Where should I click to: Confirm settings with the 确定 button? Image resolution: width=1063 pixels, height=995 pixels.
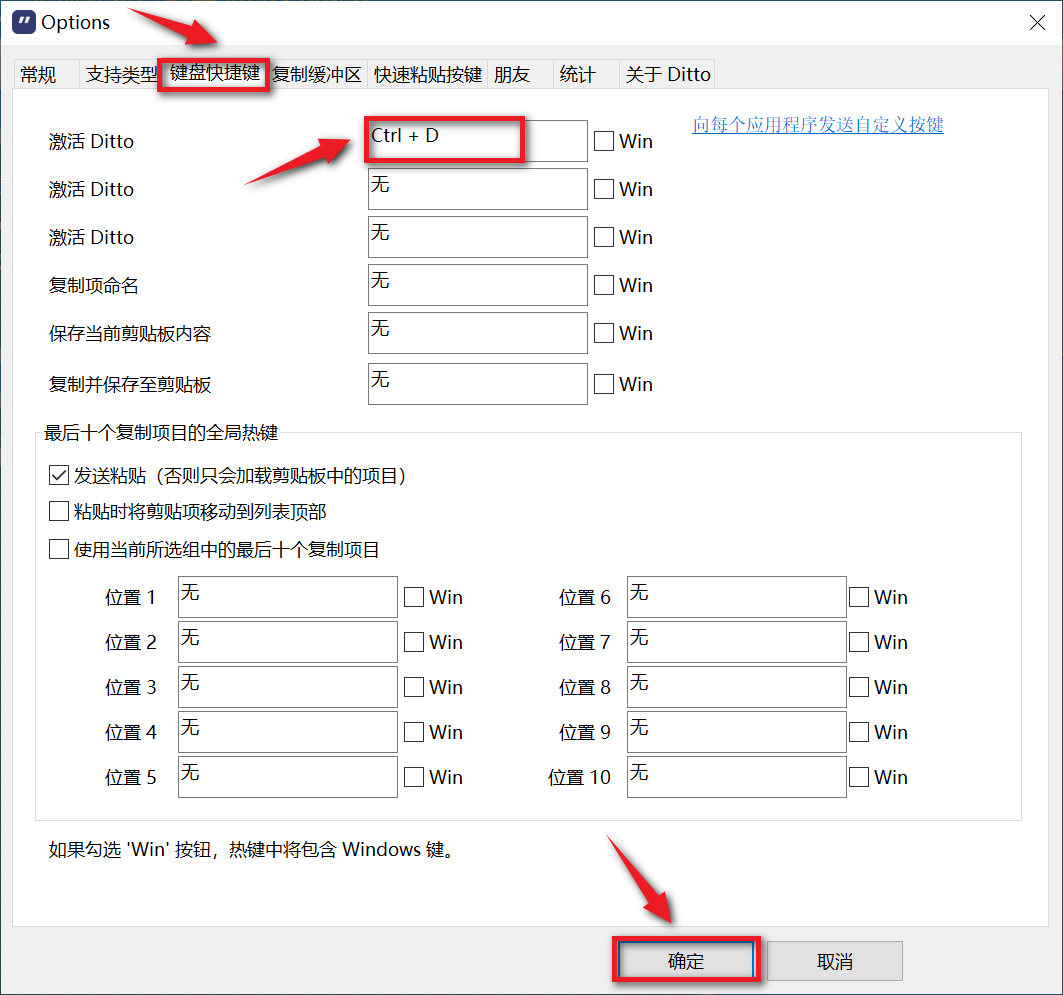686,960
